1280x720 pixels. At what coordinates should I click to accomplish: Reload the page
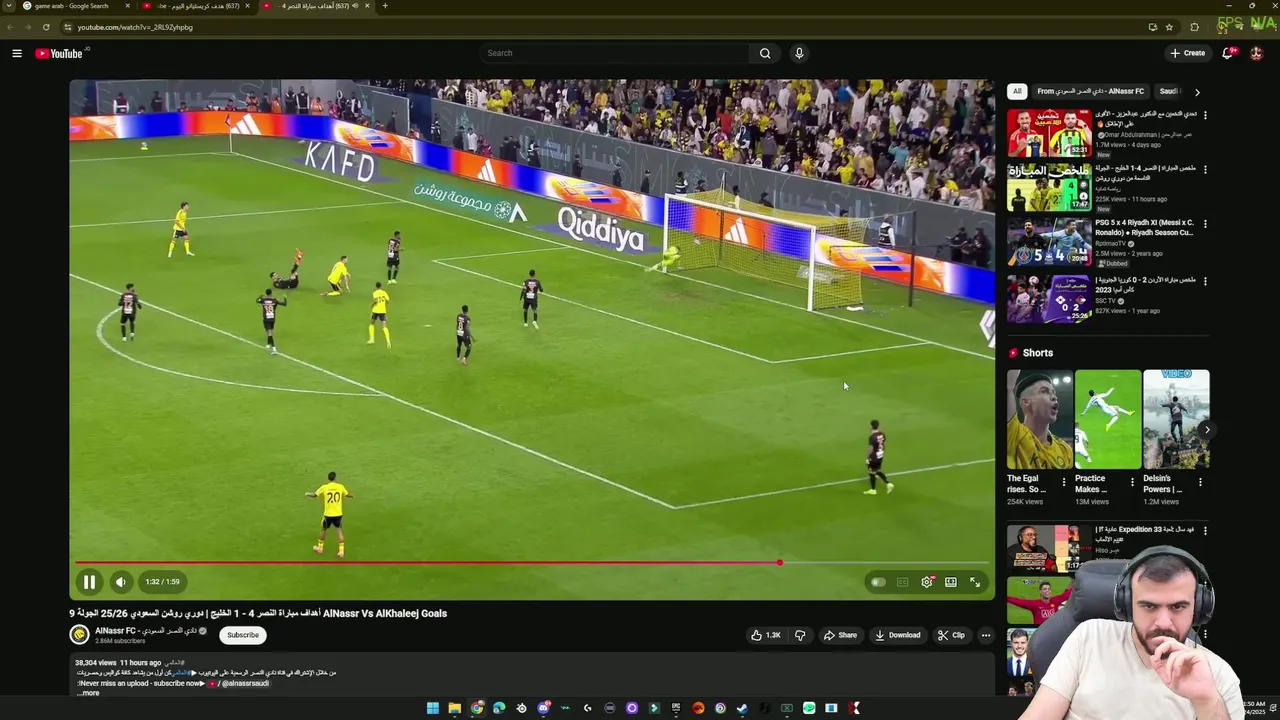(46, 27)
